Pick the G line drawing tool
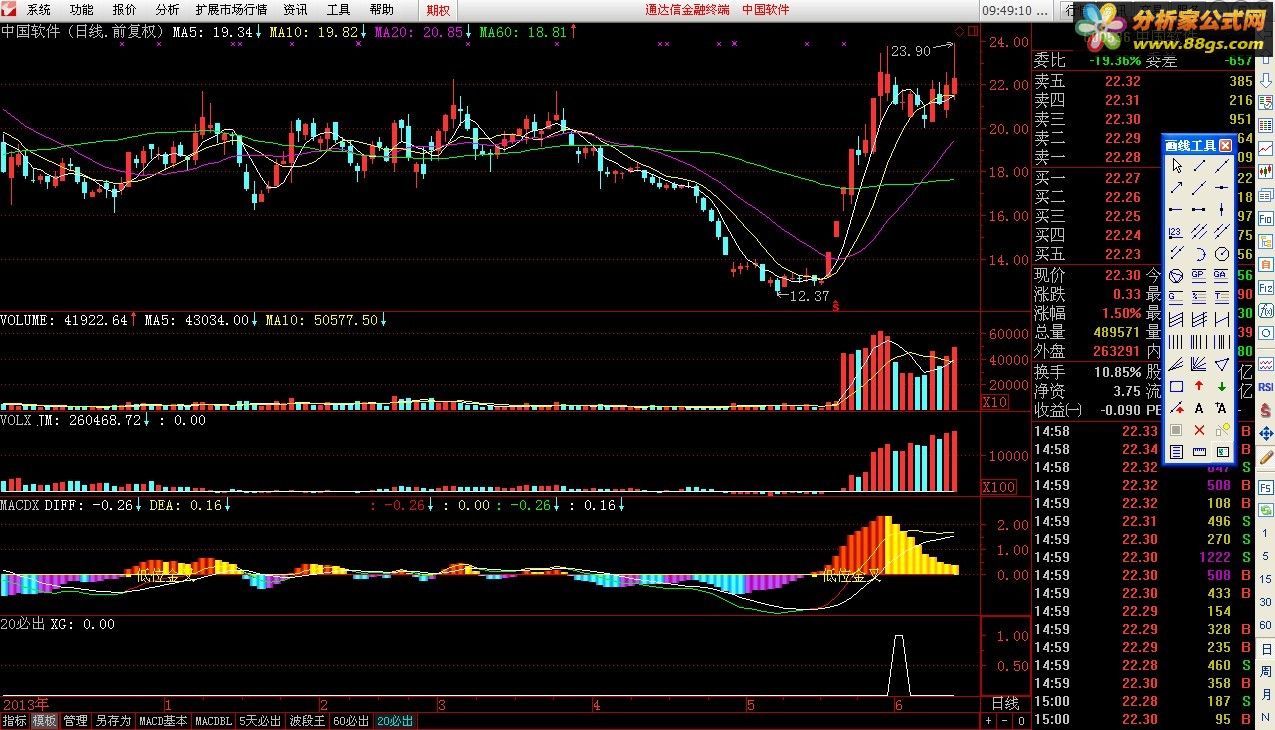Image resolution: width=1275 pixels, height=730 pixels. 1176,296
